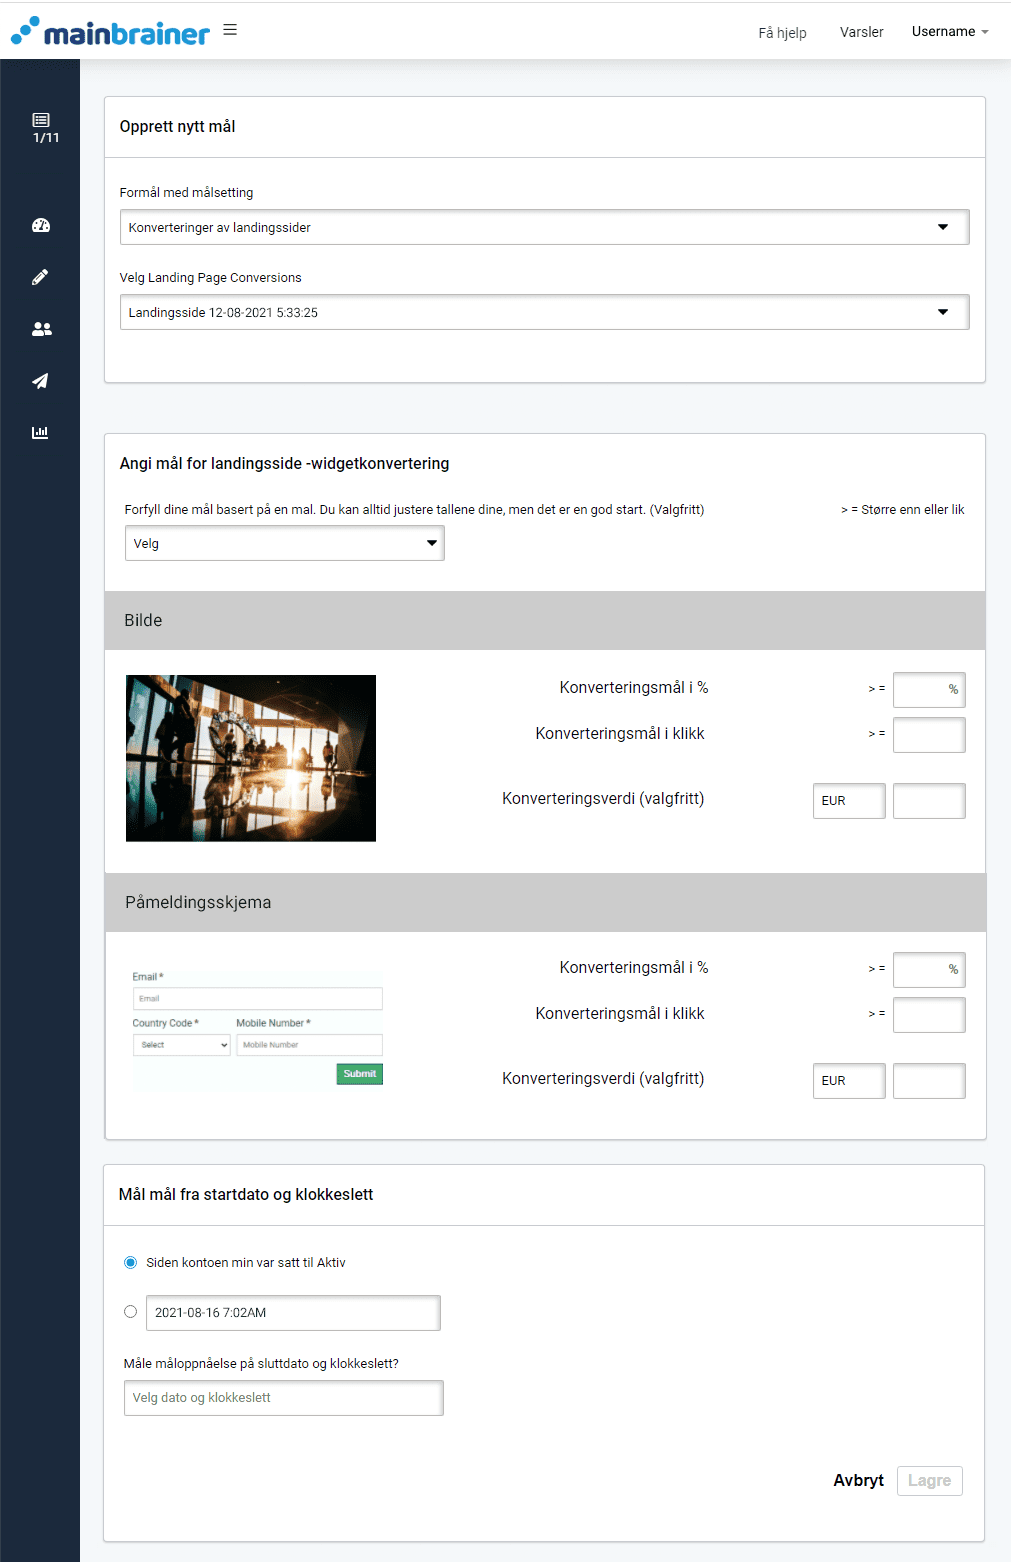Select 'Siden kontoen min var satt til Aktiv'

point(130,1262)
